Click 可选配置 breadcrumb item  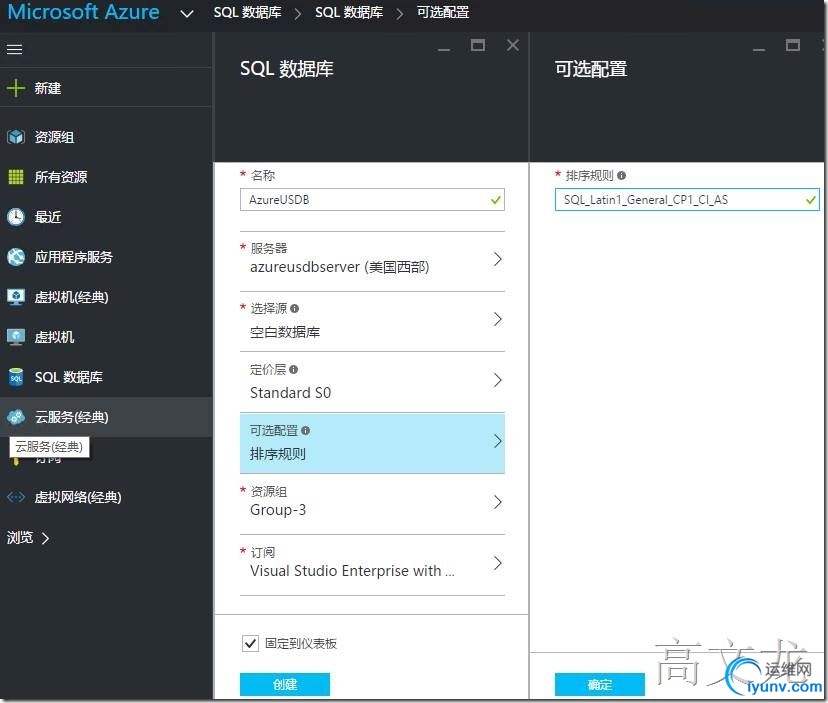pyautogui.click(x=443, y=12)
